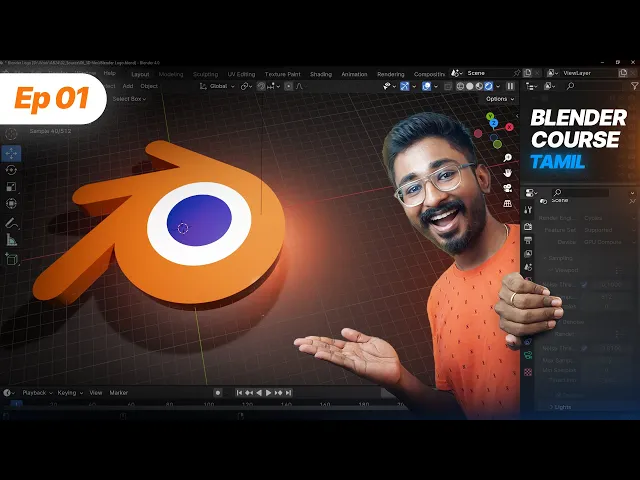The width and height of the screenshot is (640, 480).
Task: Click the magnifier zoom view icon
Action: [x=507, y=158]
